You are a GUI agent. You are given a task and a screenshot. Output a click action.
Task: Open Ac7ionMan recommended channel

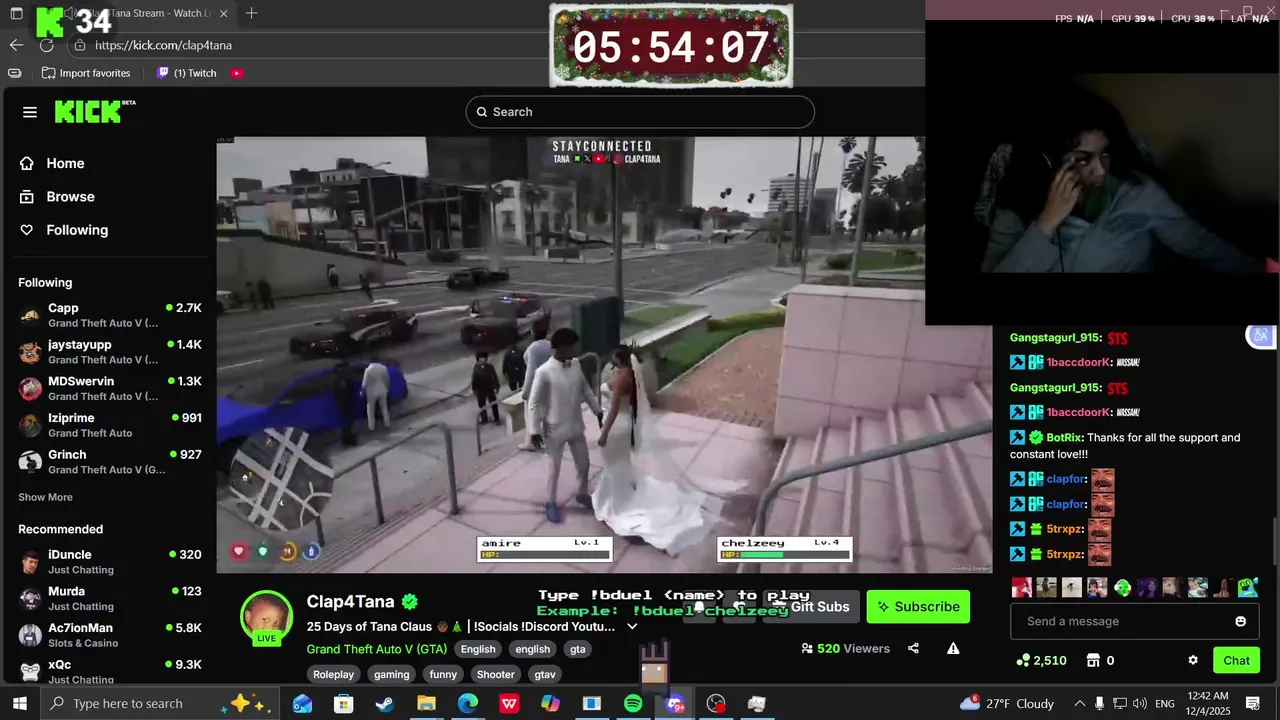coord(110,635)
